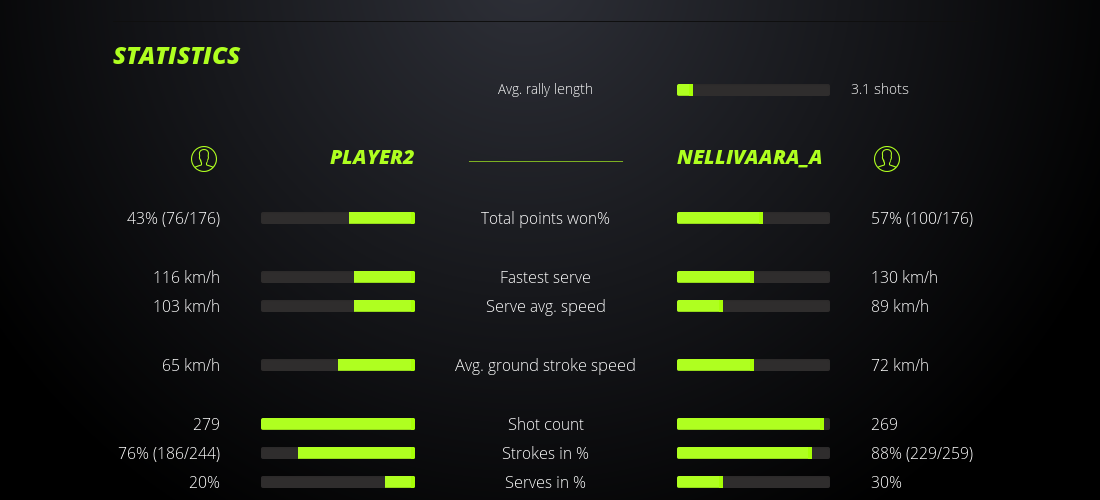Click NELLIVAARA_A total points won bar
Image resolution: width=1100 pixels, height=500 pixels.
pos(753,218)
